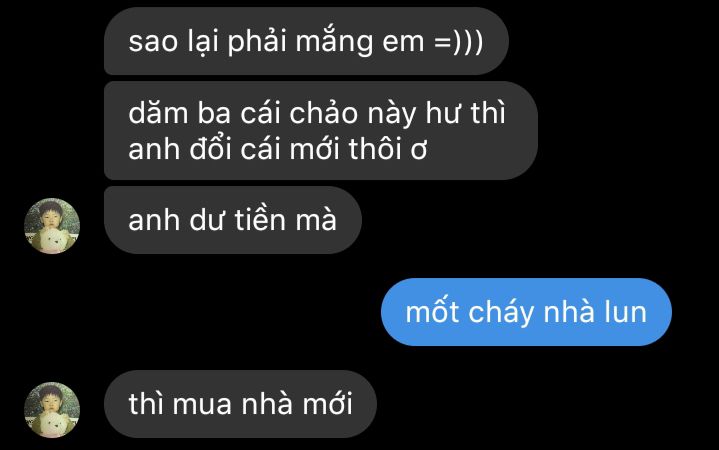
Task: Open sender avatar beside "thì mua nhà mới"
Action: (x=52, y=410)
